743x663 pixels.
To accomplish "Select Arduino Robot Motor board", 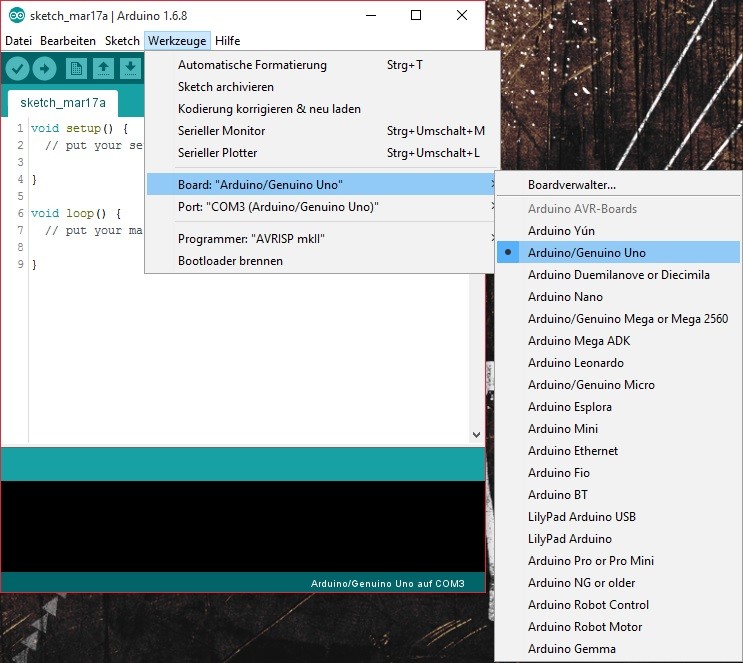I will [618, 627].
